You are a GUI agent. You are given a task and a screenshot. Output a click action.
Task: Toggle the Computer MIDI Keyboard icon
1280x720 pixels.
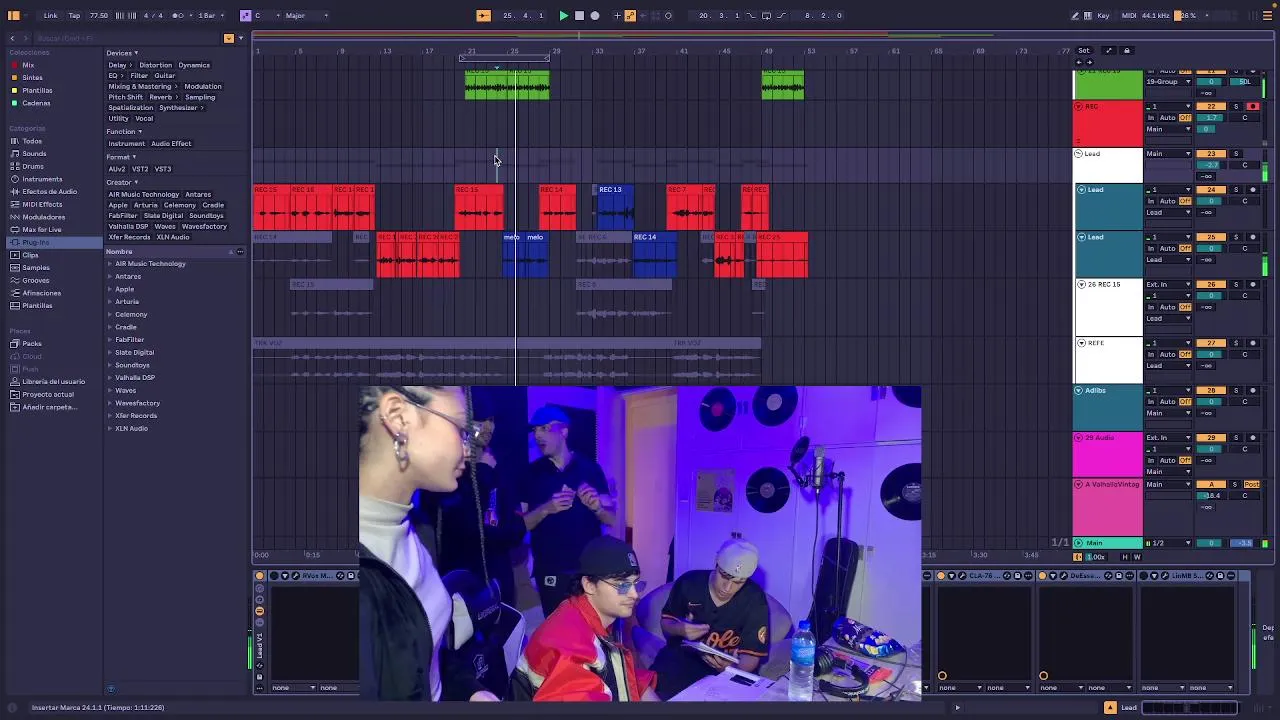click(1088, 15)
